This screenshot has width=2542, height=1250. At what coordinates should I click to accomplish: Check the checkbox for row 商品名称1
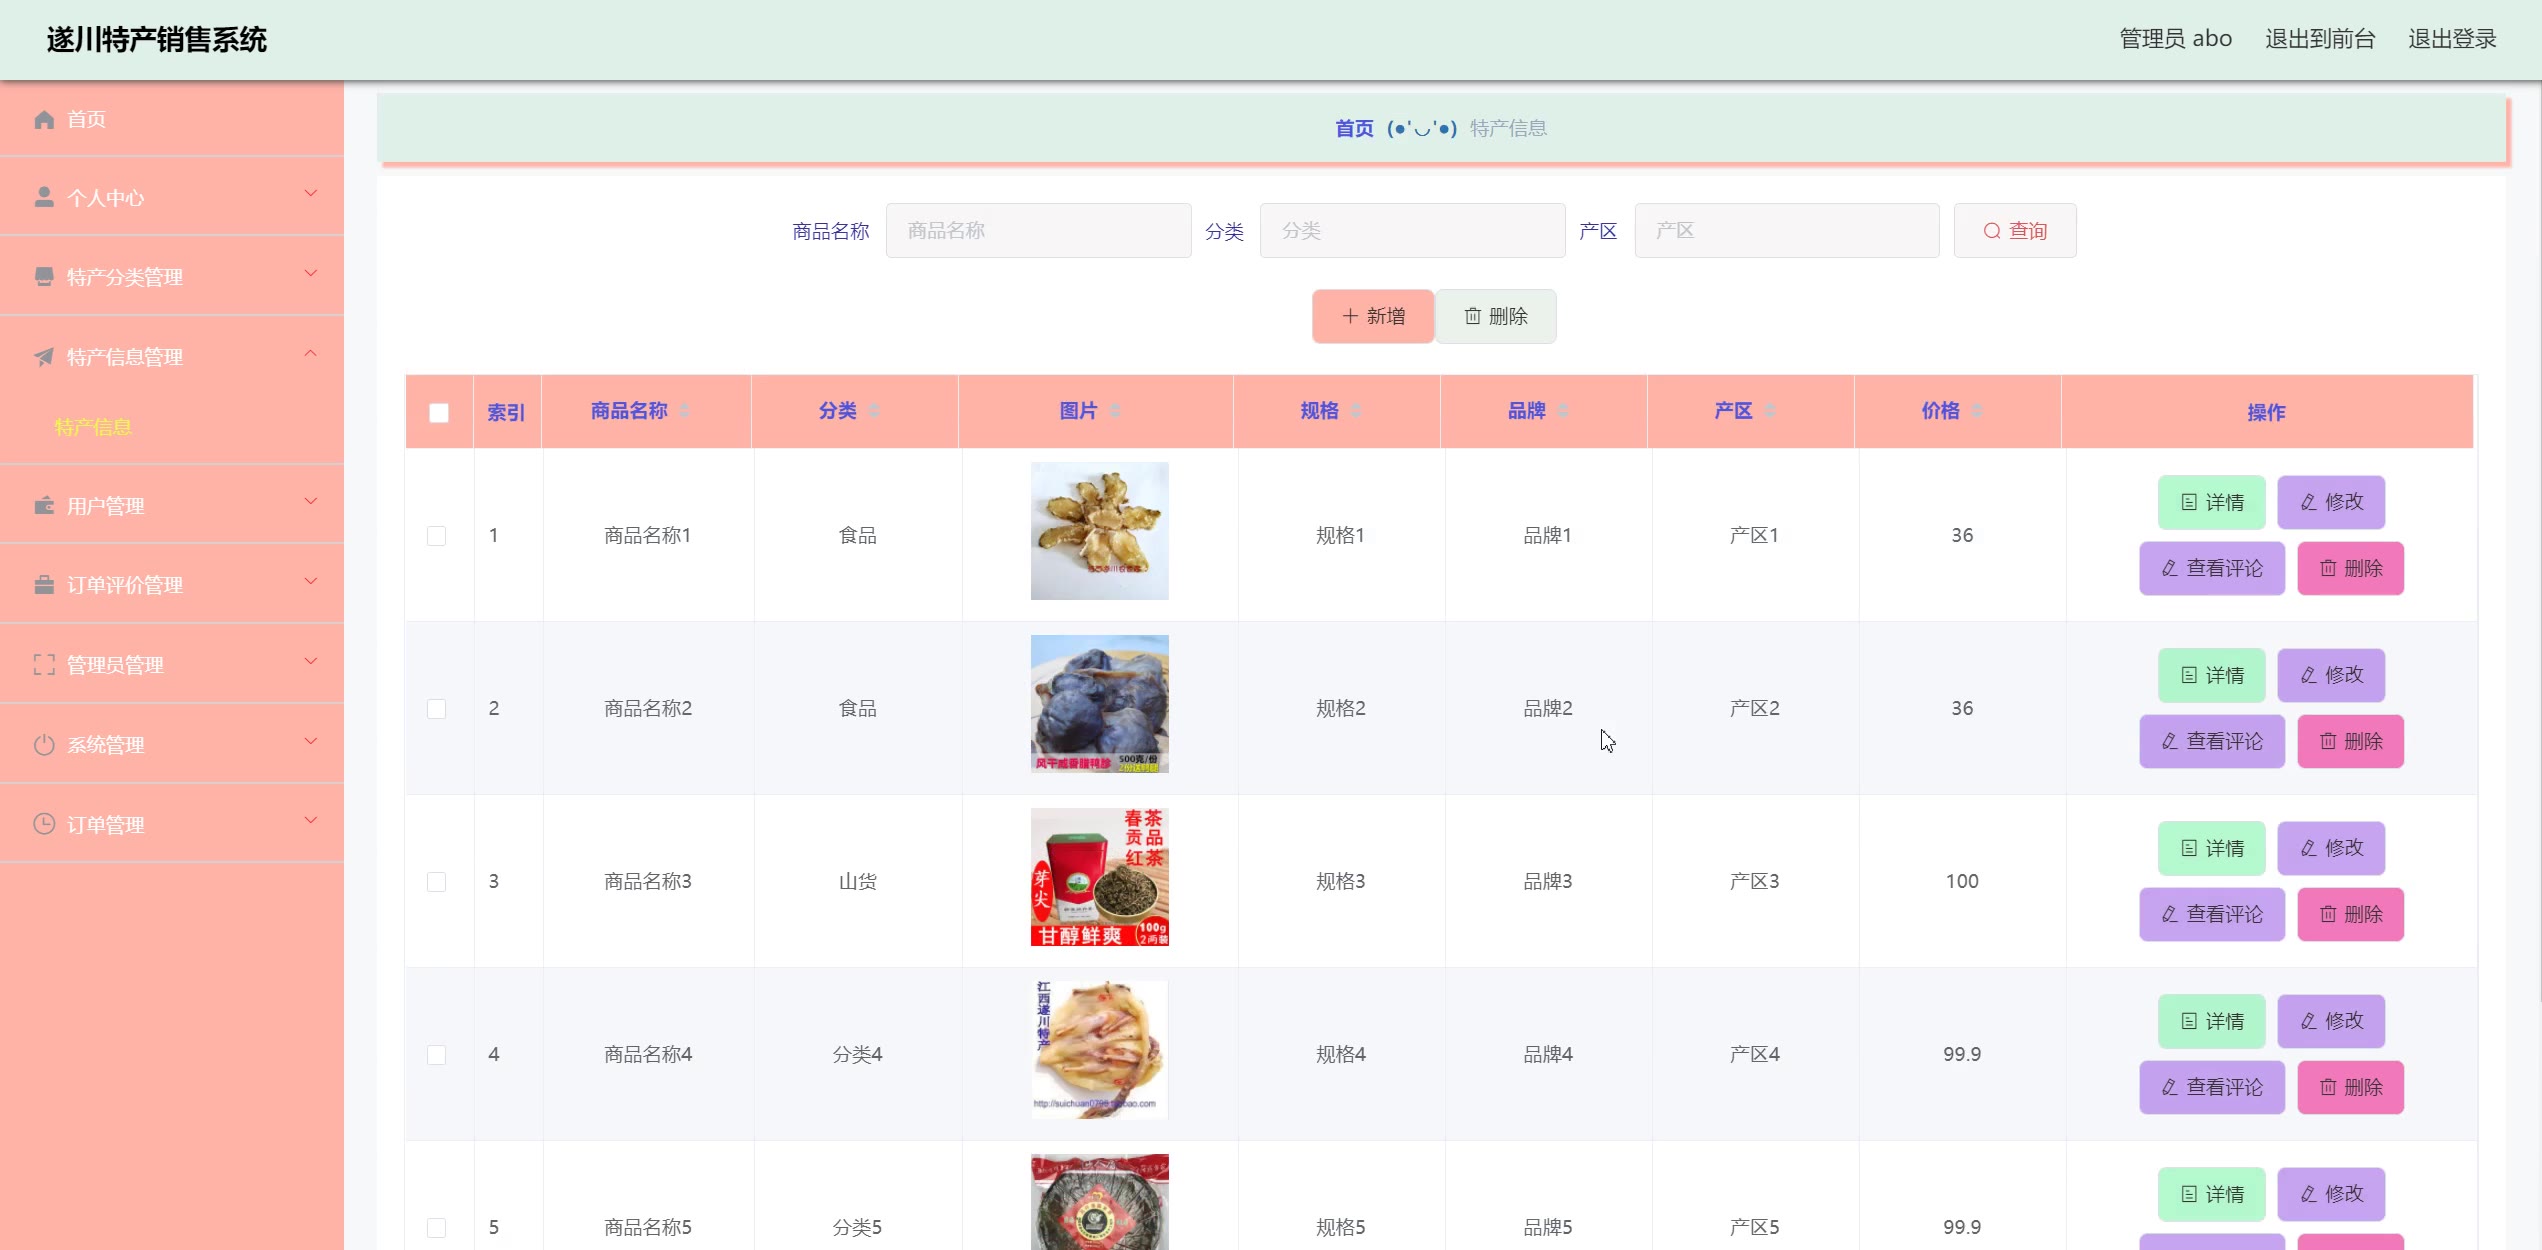coord(437,536)
